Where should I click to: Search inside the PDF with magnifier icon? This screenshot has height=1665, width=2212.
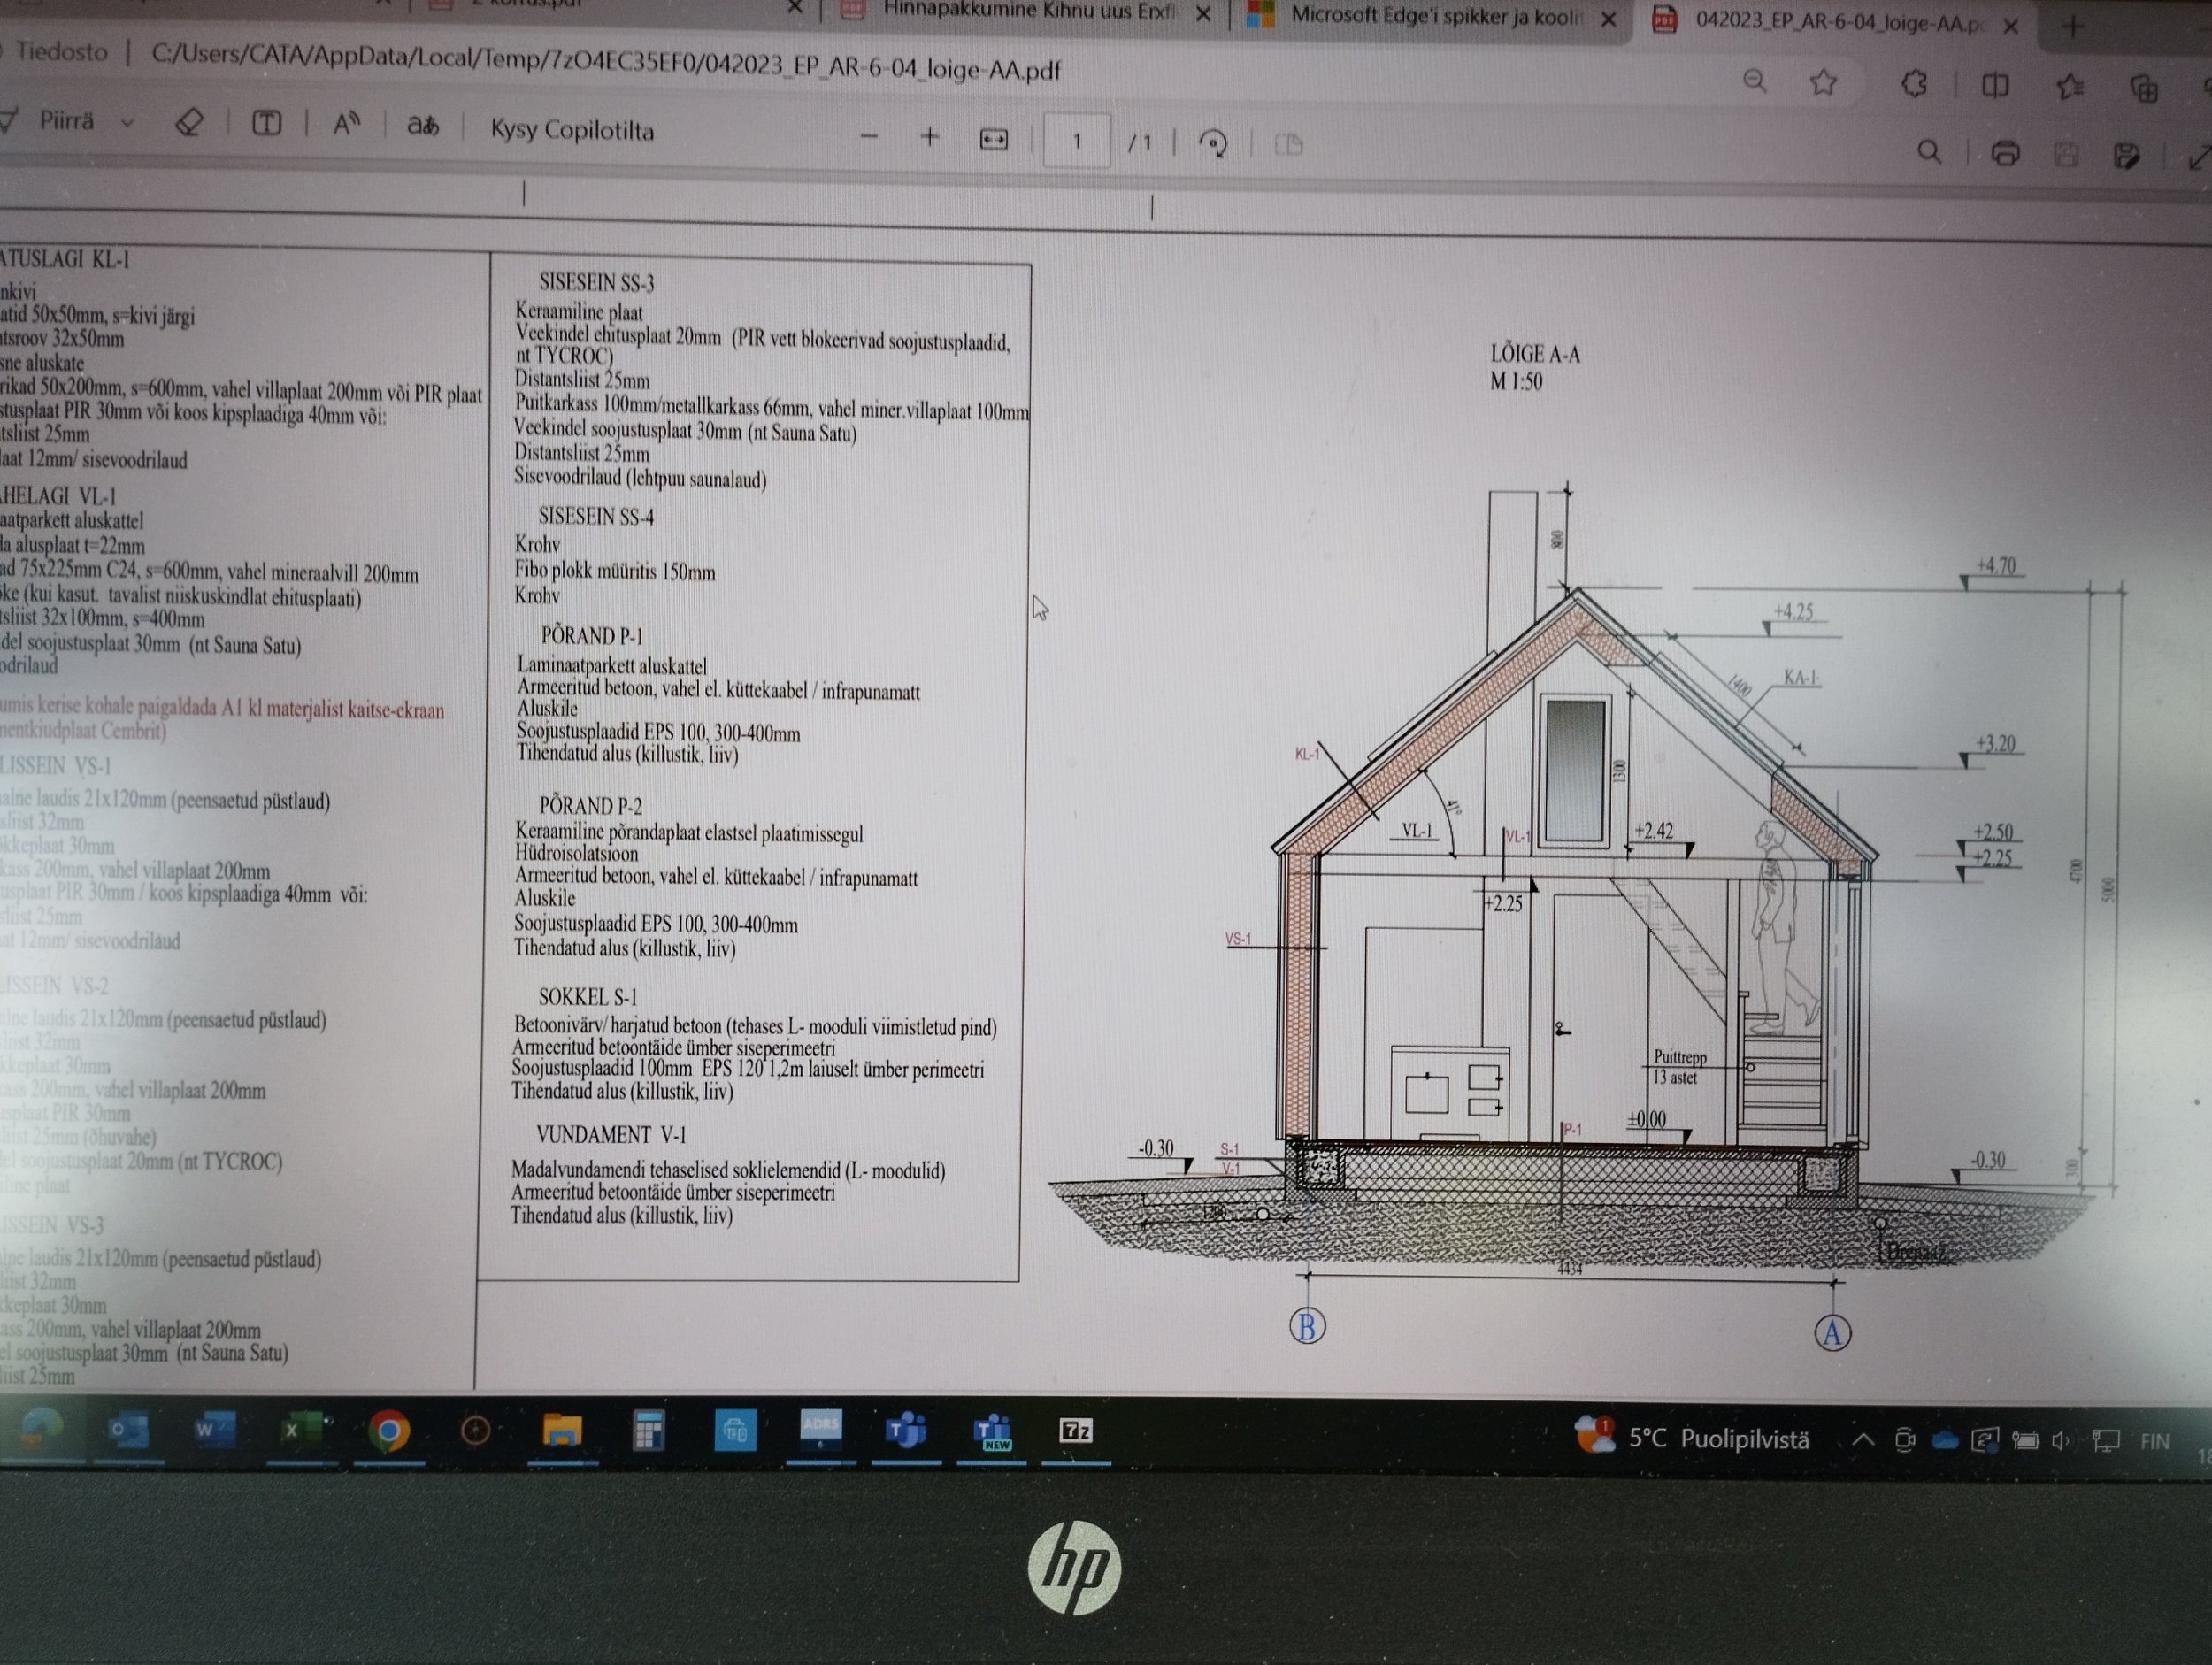coord(1929,152)
